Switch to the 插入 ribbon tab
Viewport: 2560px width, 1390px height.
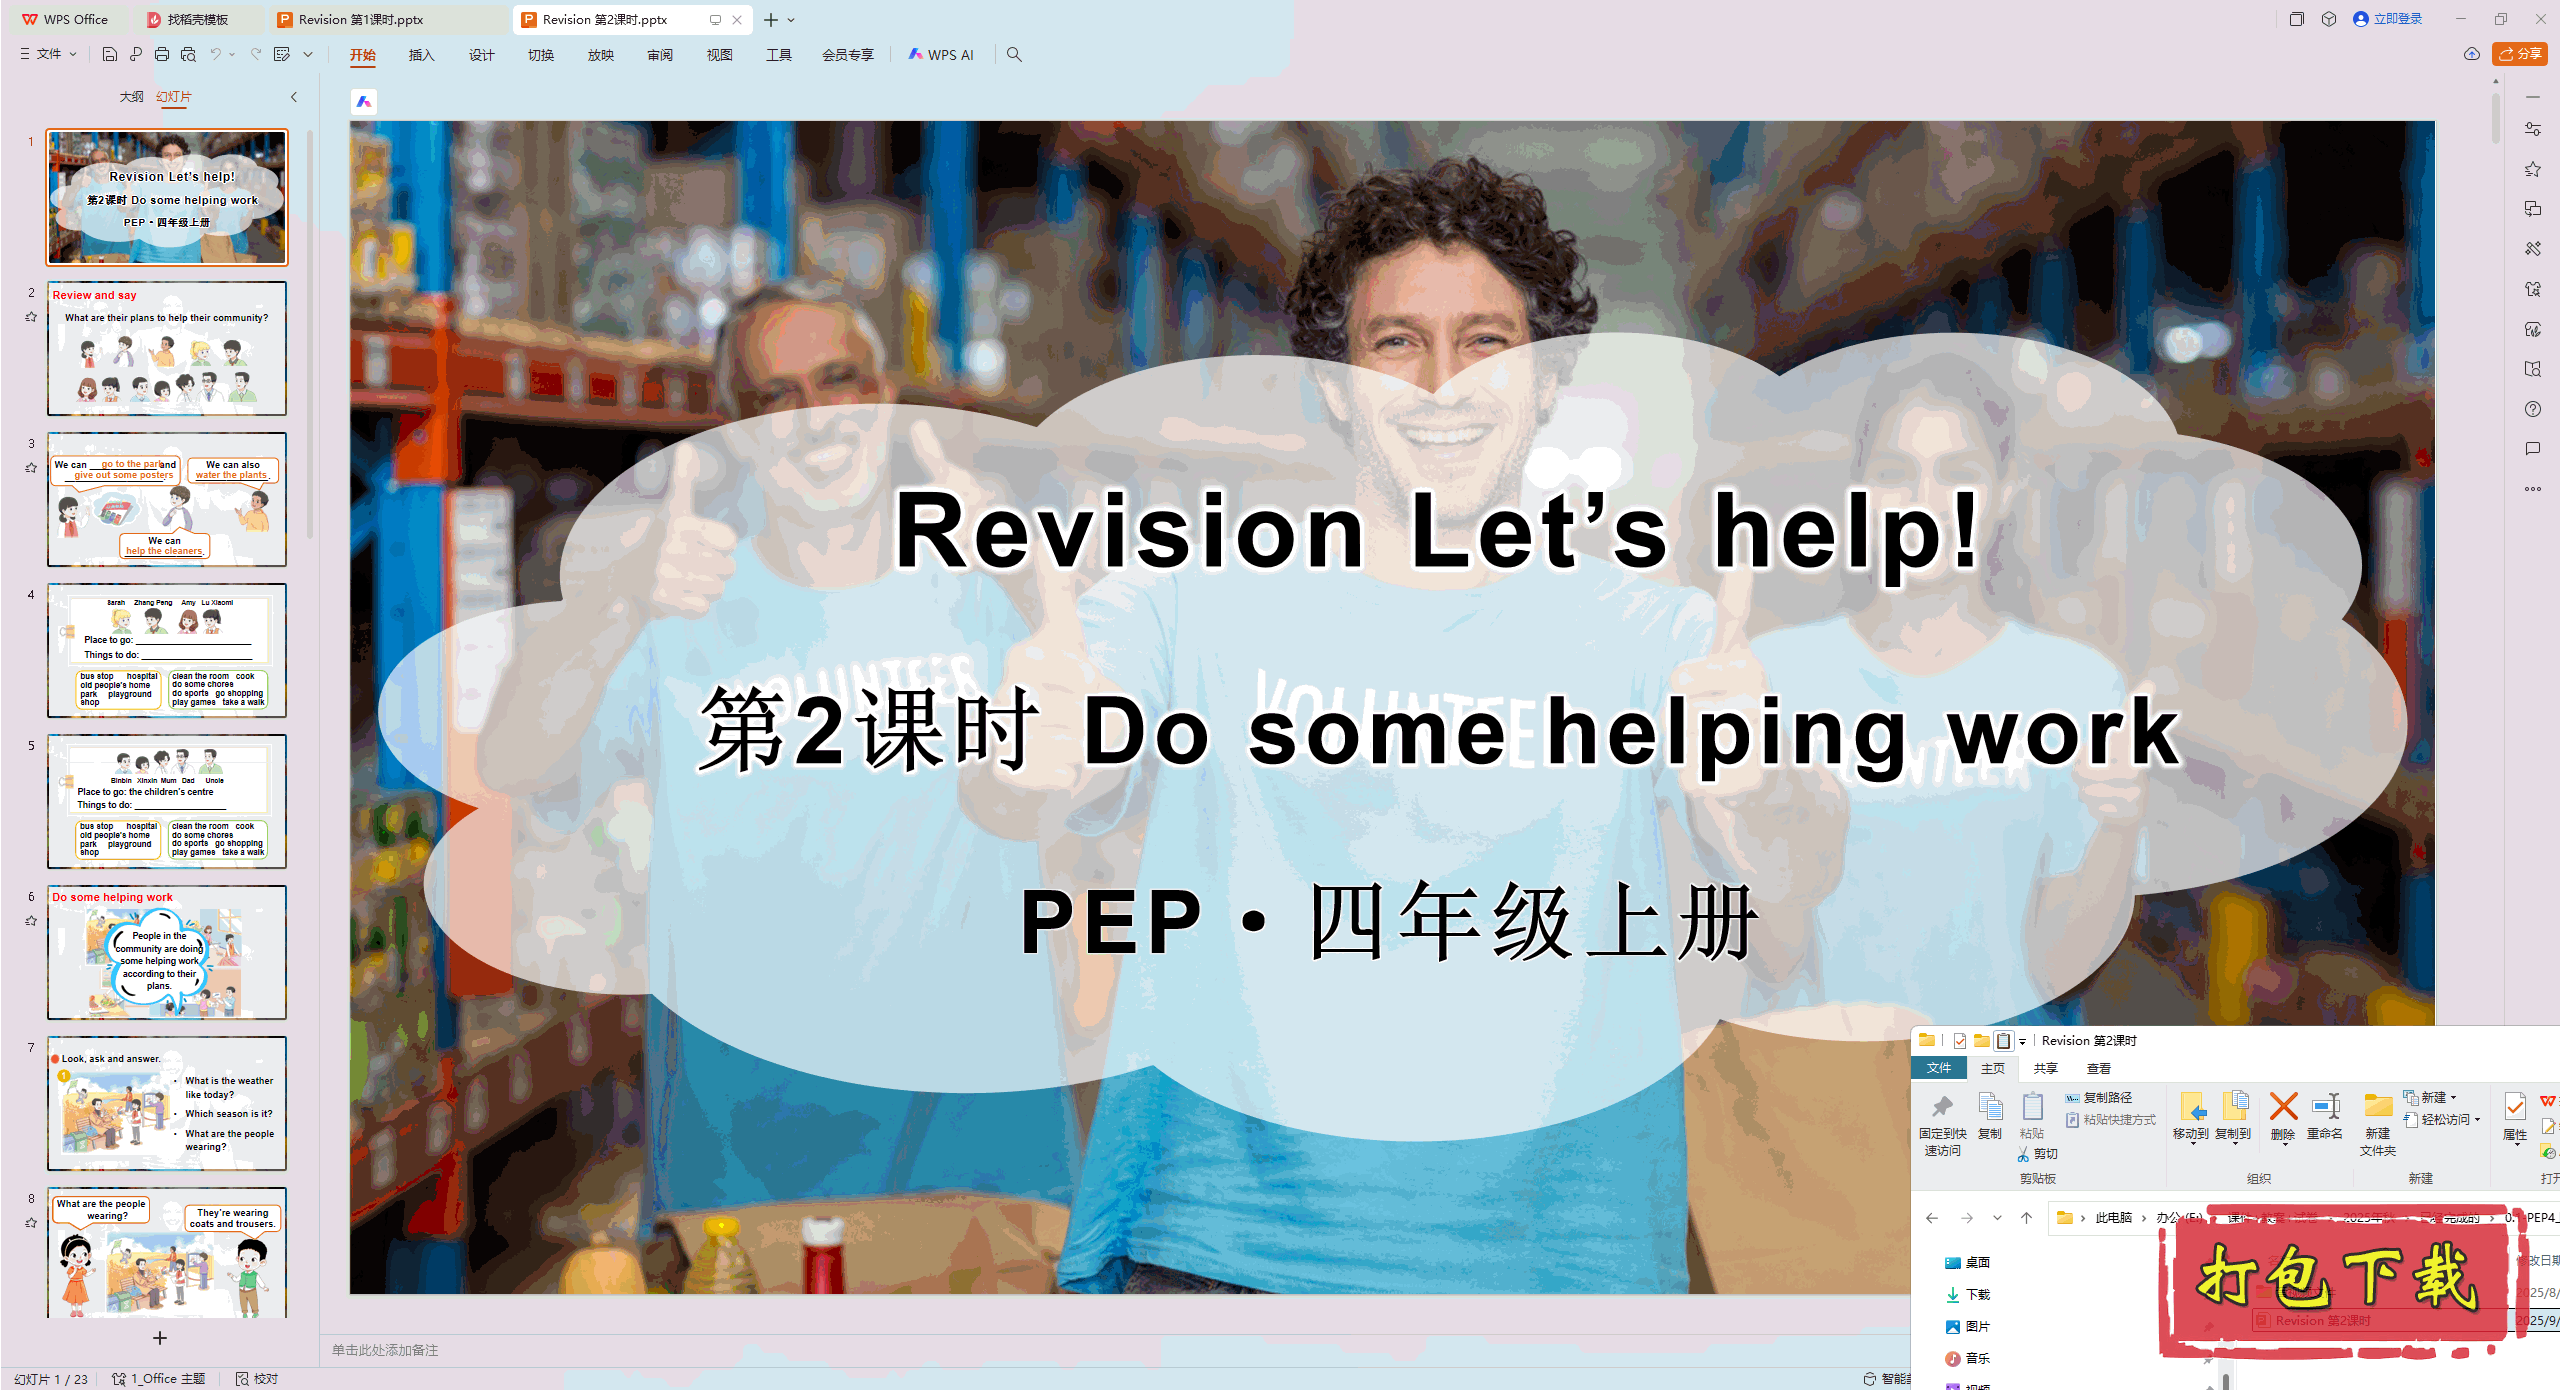pyautogui.click(x=421, y=55)
